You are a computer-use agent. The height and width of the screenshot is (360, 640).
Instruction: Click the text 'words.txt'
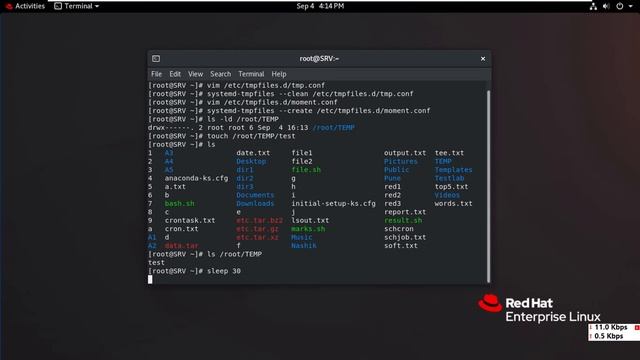click(x=453, y=204)
